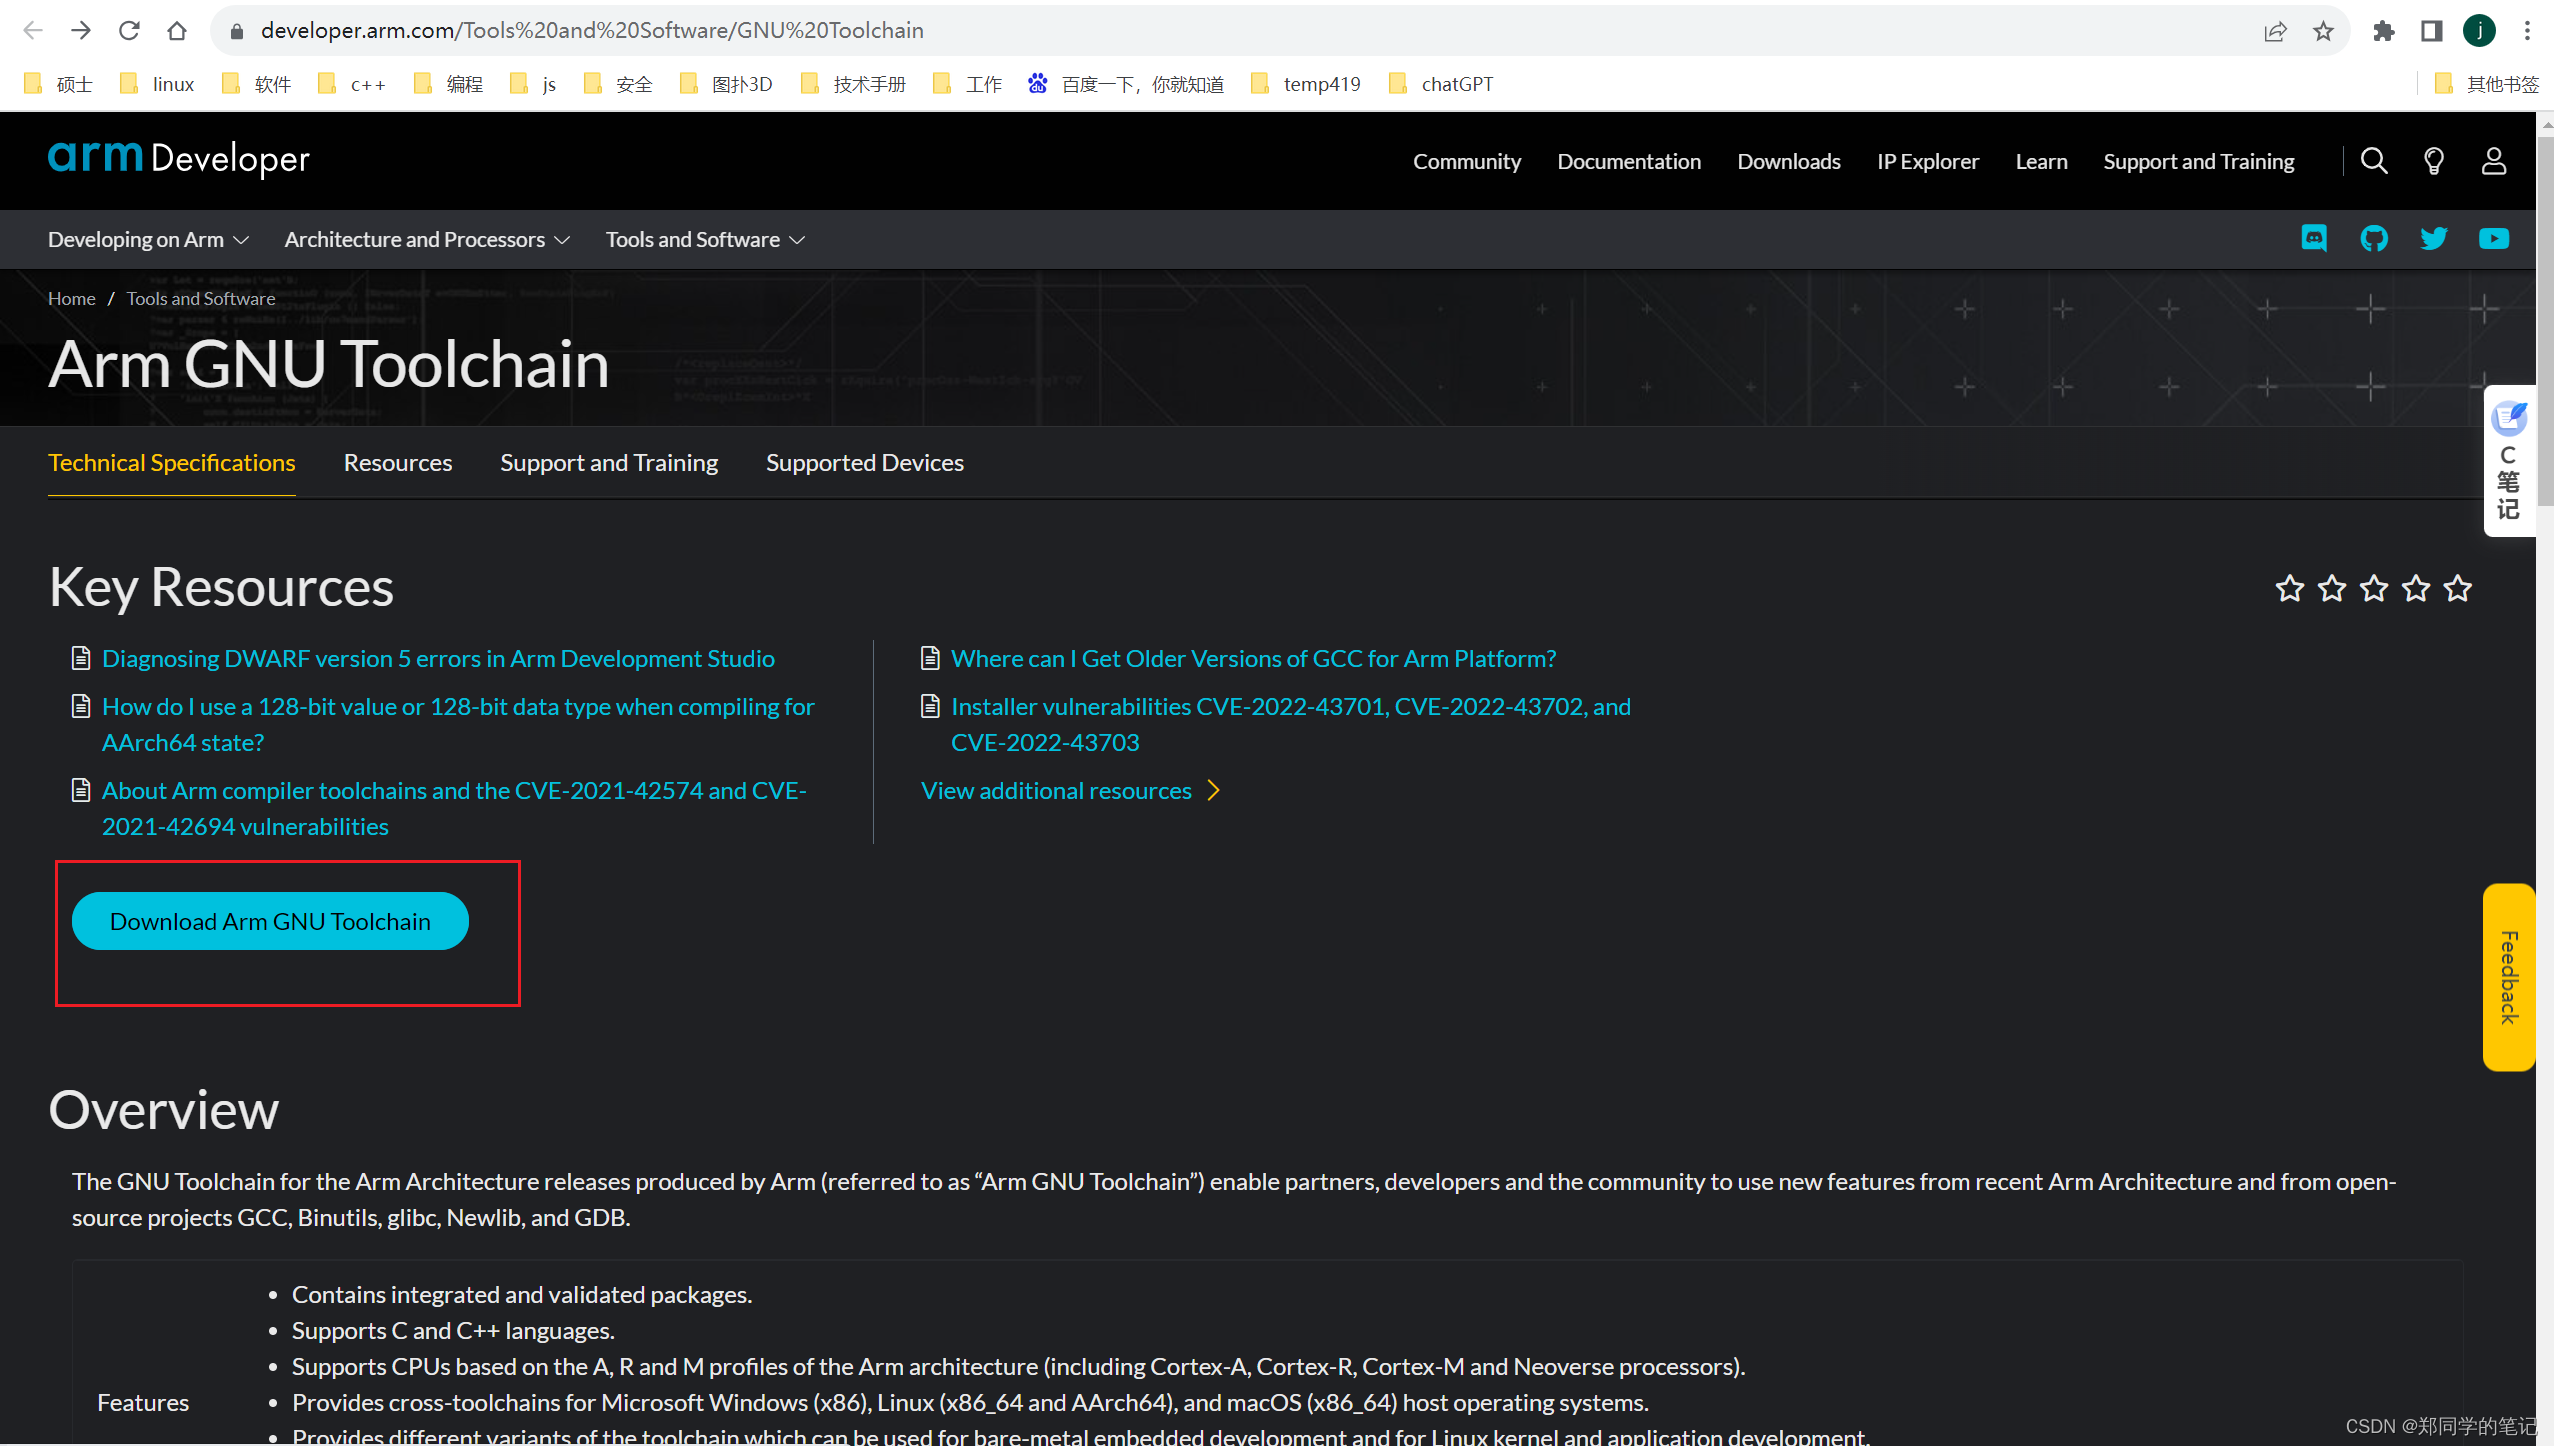The height and width of the screenshot is (1446, 2554).
Task: Toggle the browser side panel icon
Action: [x=2431, y=31]
